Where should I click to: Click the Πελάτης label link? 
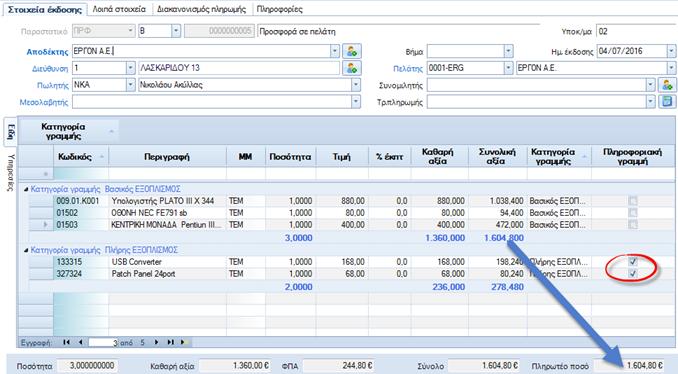pos(407,69)
